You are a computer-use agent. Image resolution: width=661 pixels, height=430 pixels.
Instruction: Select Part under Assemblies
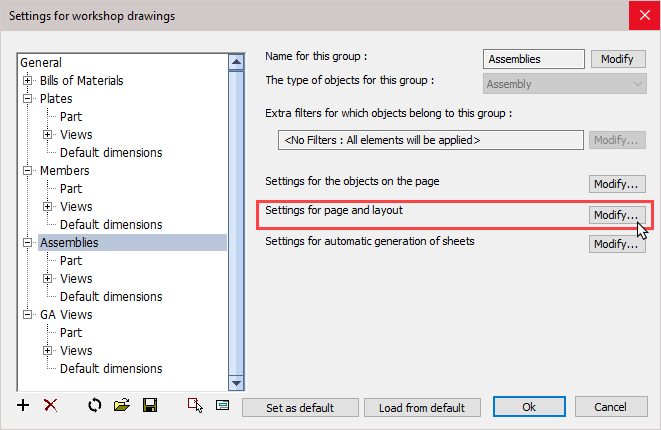pyautogui.click(x=71, y=260)
